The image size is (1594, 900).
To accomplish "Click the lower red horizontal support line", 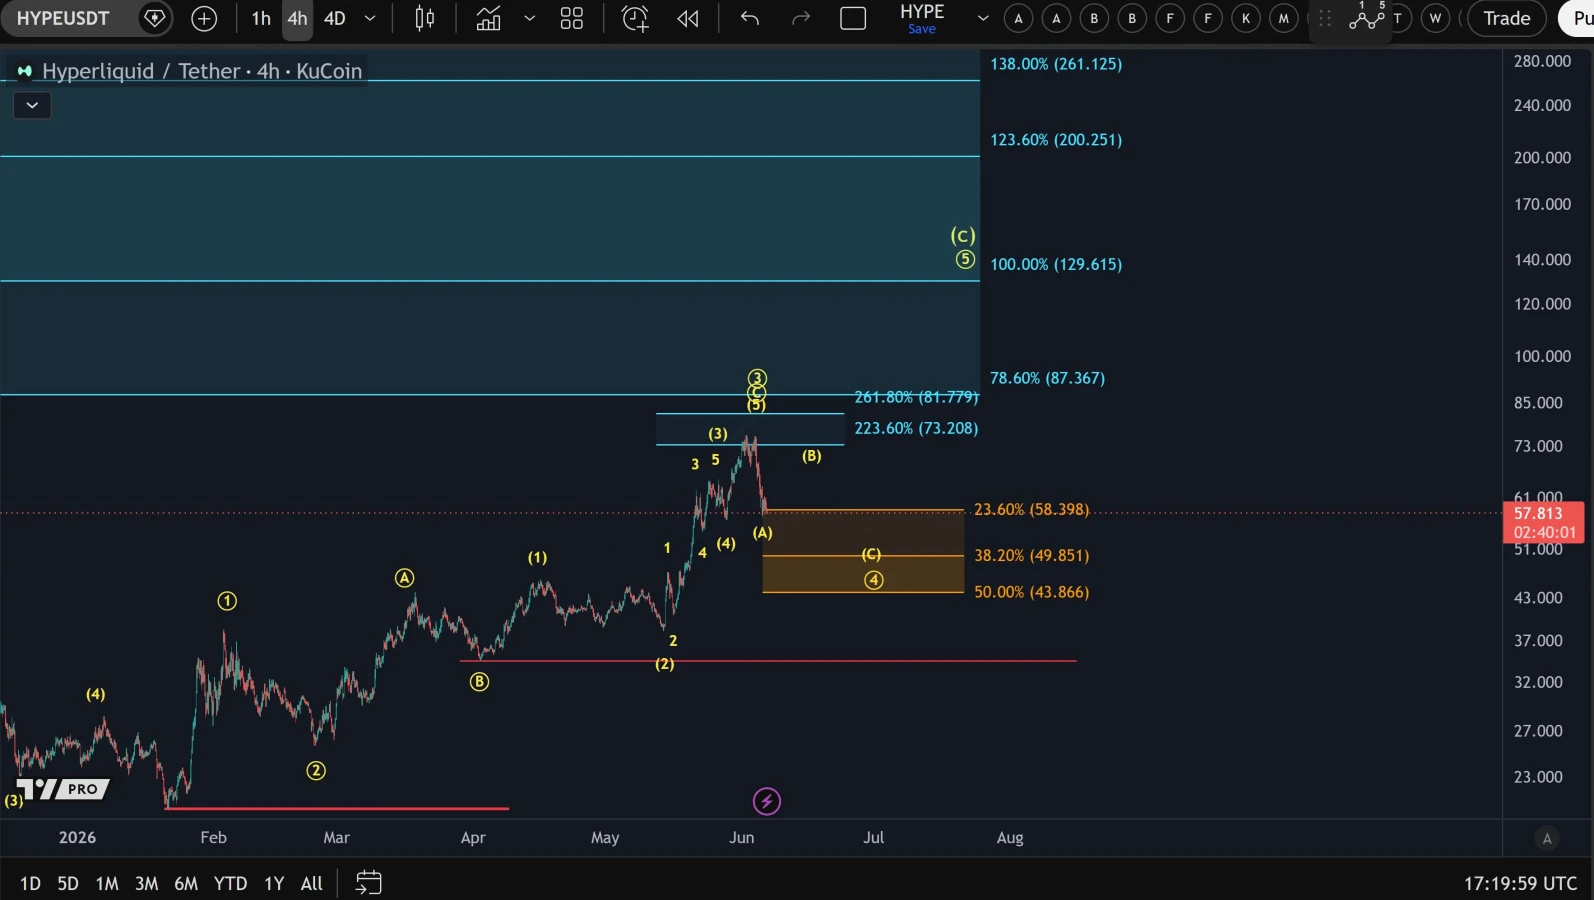I will pyautogui.click(x=337, y=808).
